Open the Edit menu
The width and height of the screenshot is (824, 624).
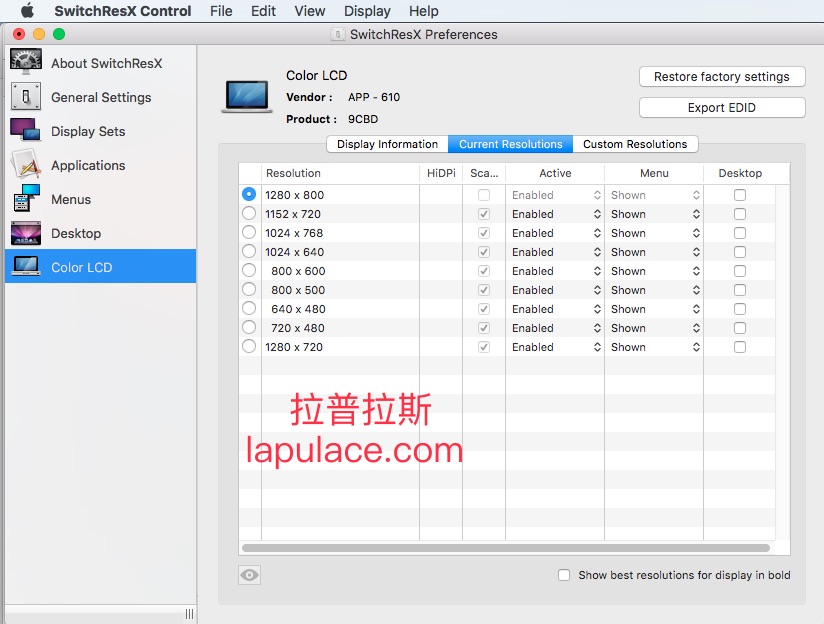(263, 11)
